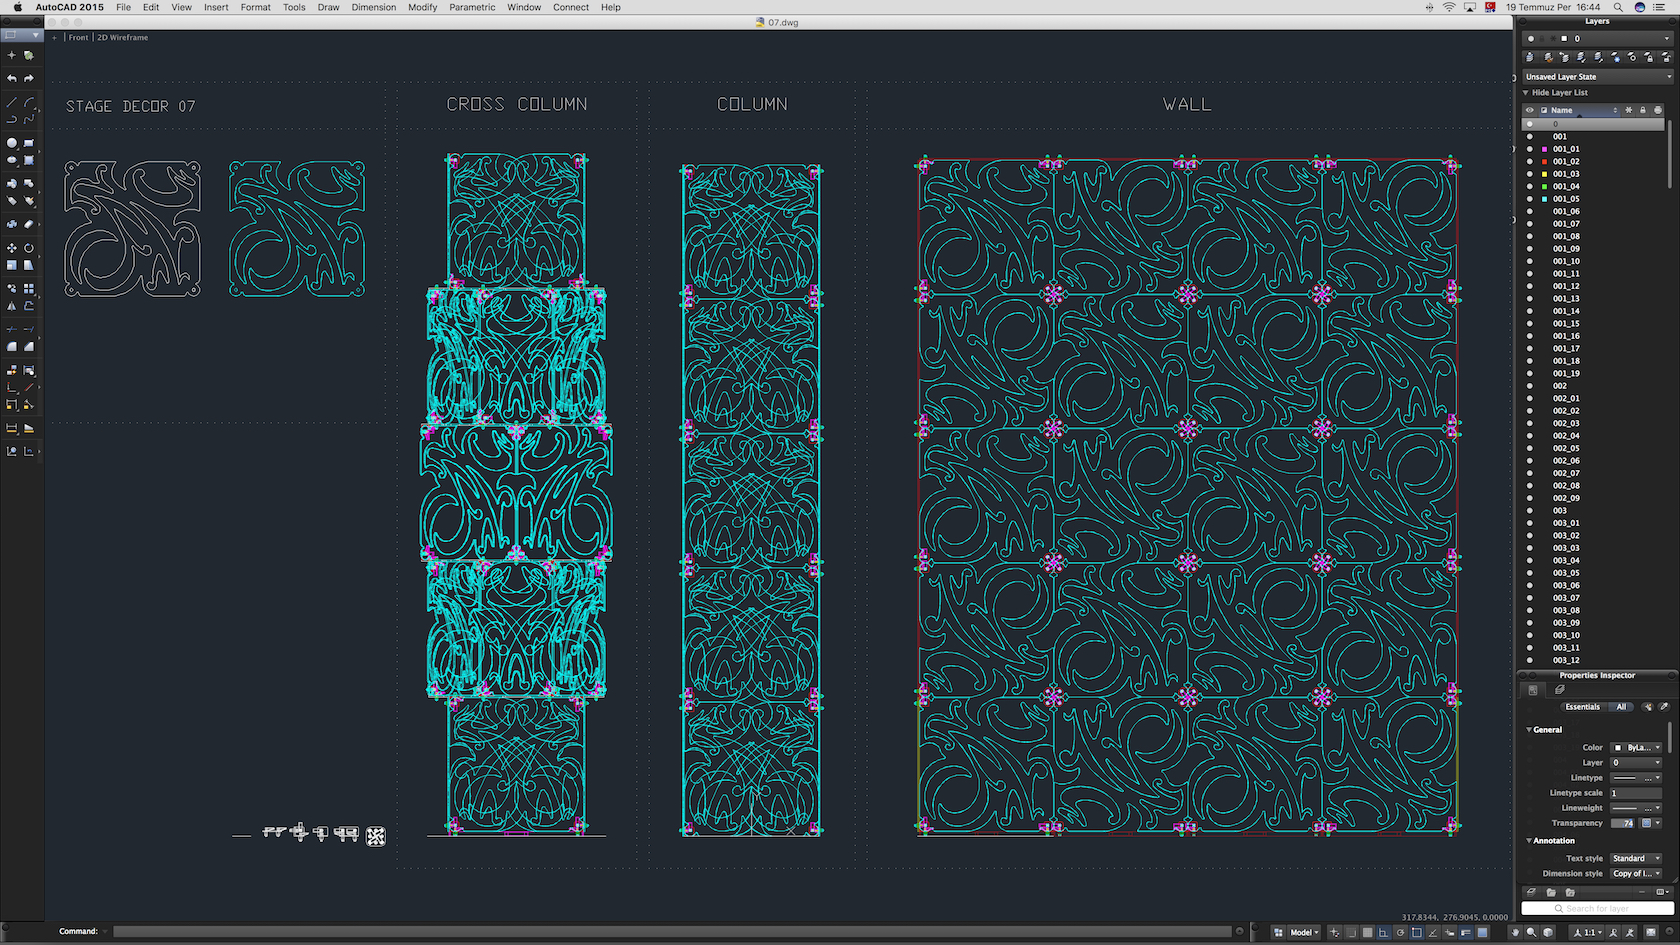Open macOS Spotlight search
This screenshot has height=945, width=1680.
click(1618, 7)
